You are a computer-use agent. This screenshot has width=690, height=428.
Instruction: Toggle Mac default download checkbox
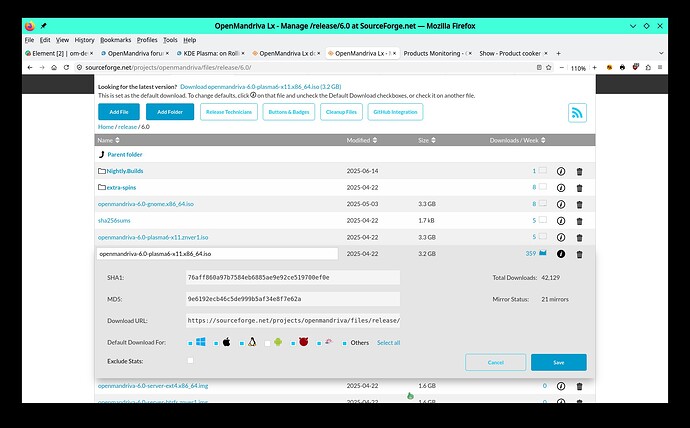[216, 343]
